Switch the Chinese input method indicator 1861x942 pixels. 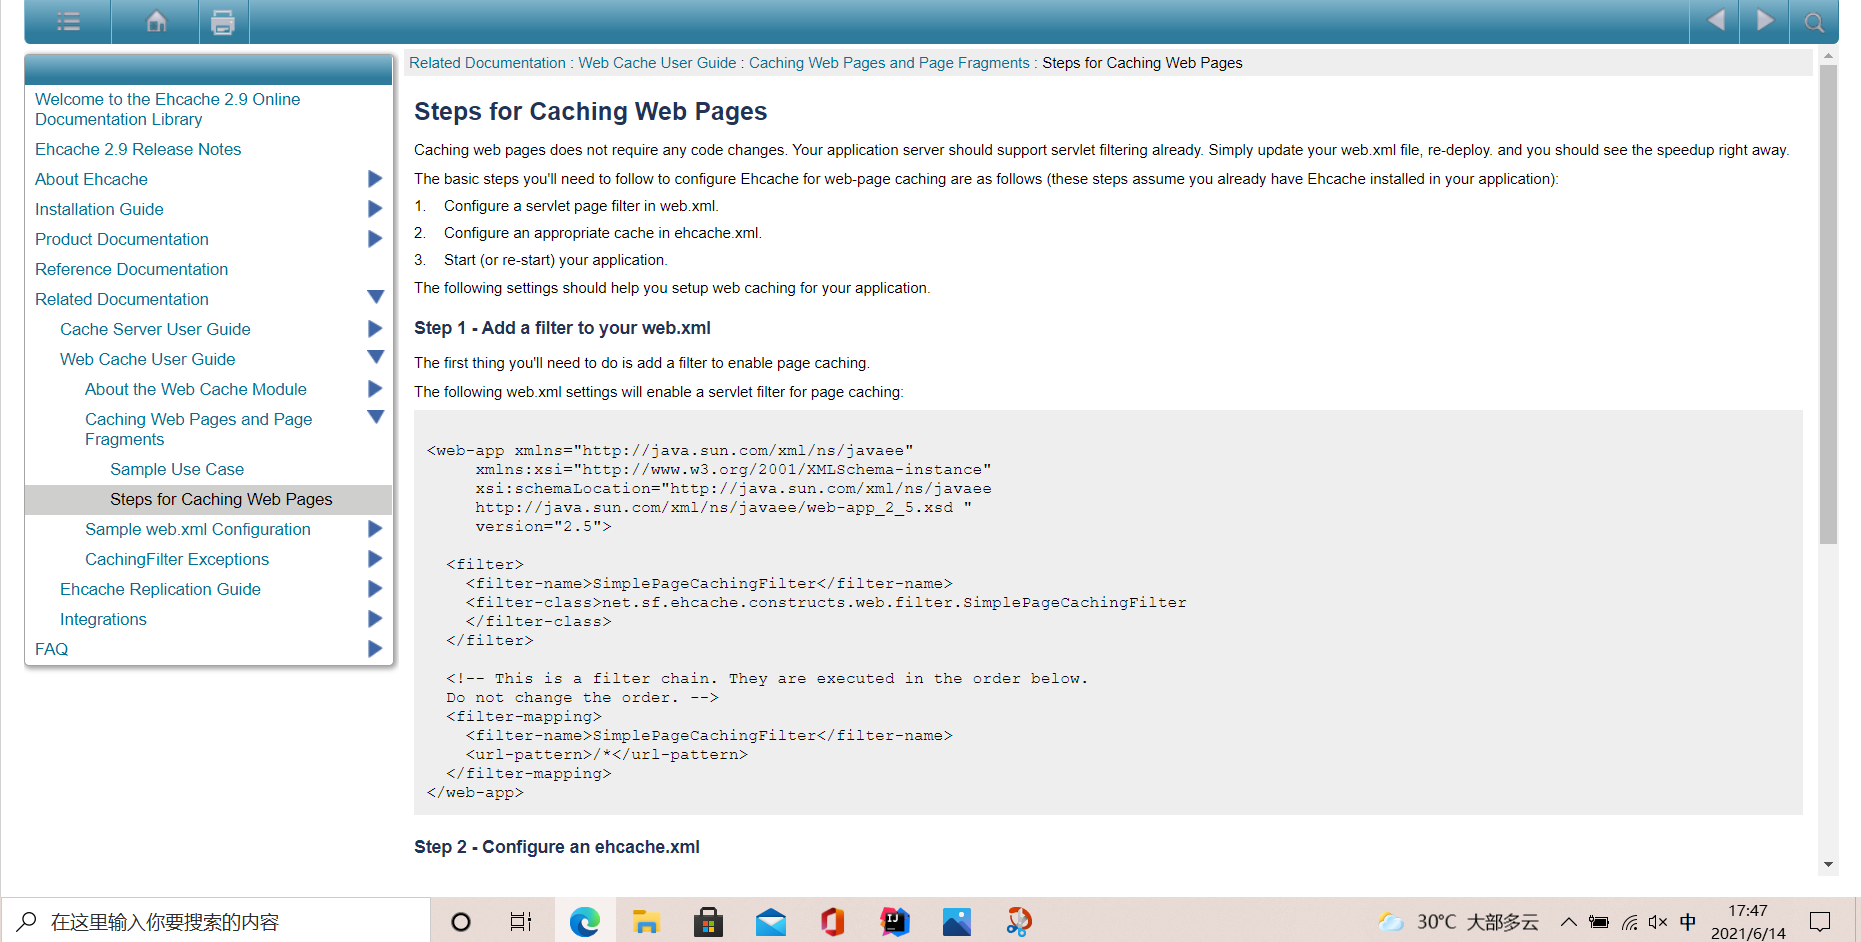click(1688, 922)
